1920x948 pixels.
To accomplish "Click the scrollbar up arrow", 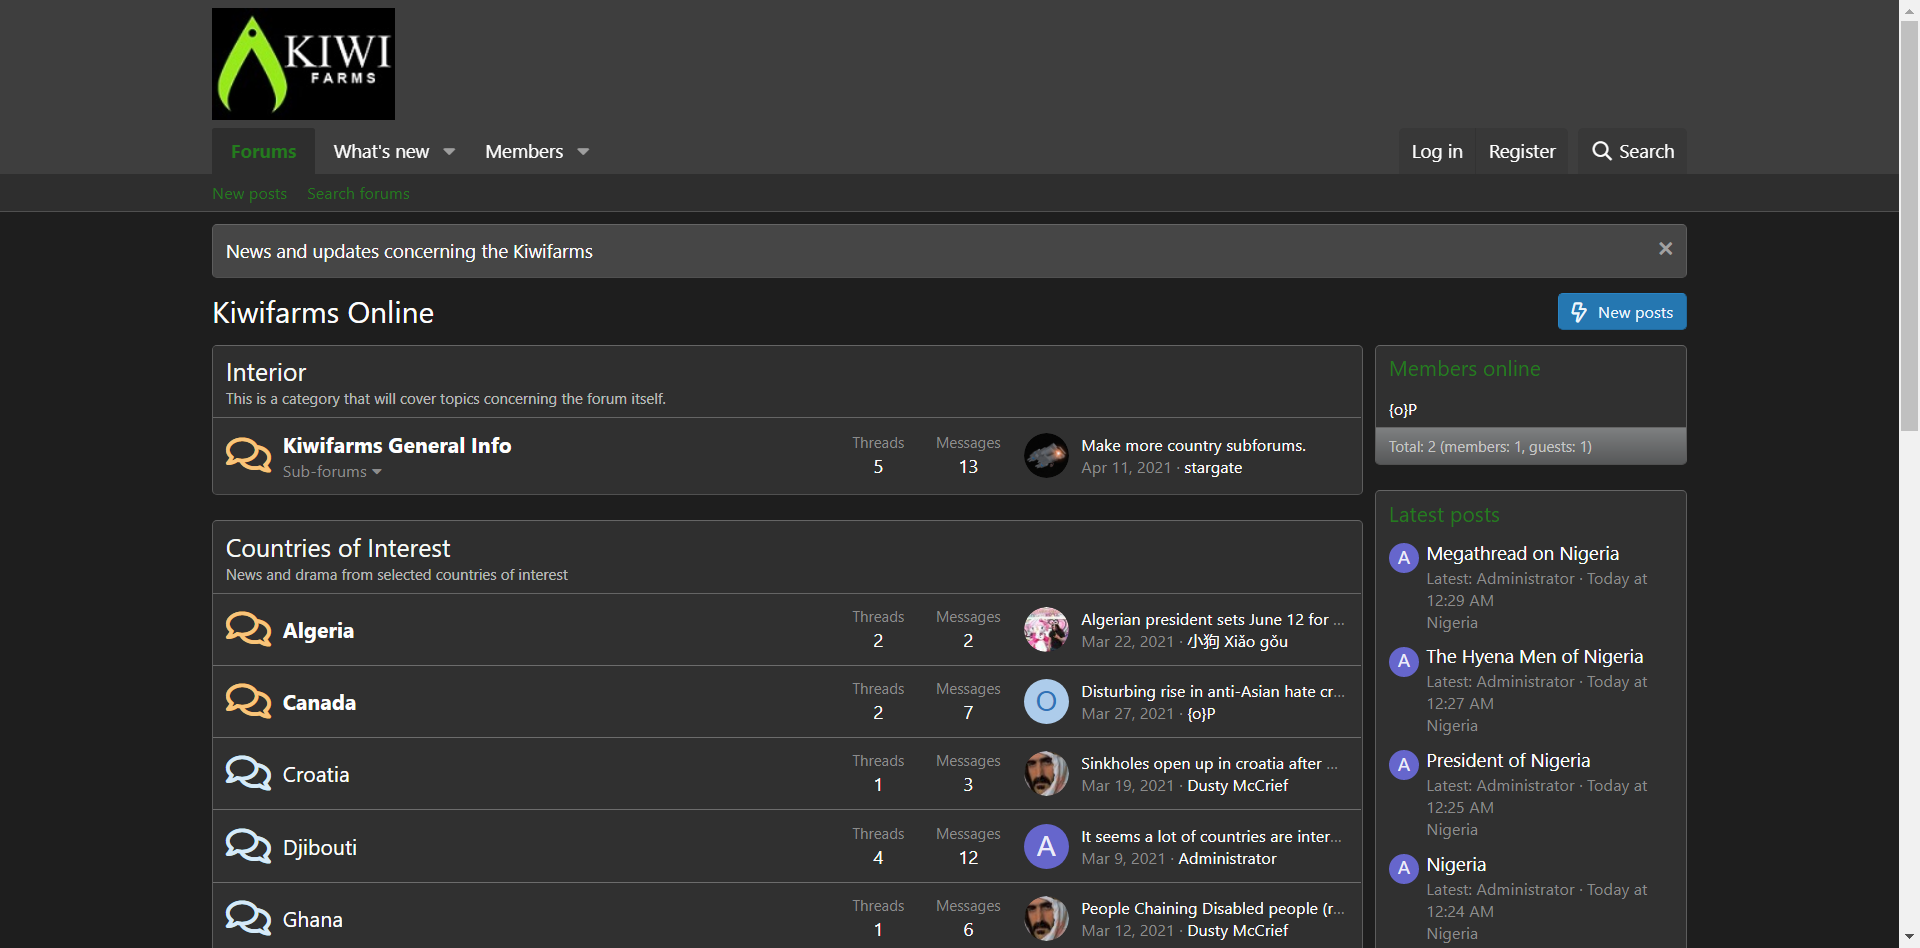I will pyautogui.click(x=1909, y=9).
